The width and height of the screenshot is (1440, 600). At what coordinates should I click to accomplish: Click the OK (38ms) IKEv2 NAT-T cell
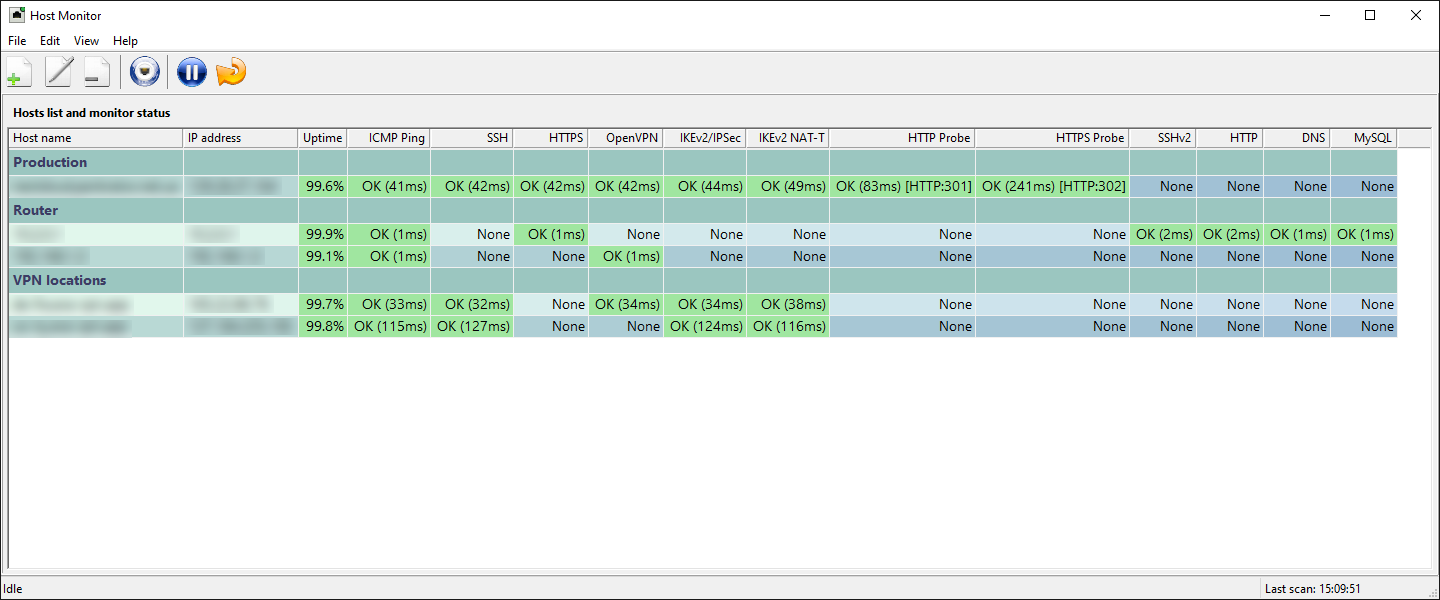pyautogui.click(x=788, y=304)
